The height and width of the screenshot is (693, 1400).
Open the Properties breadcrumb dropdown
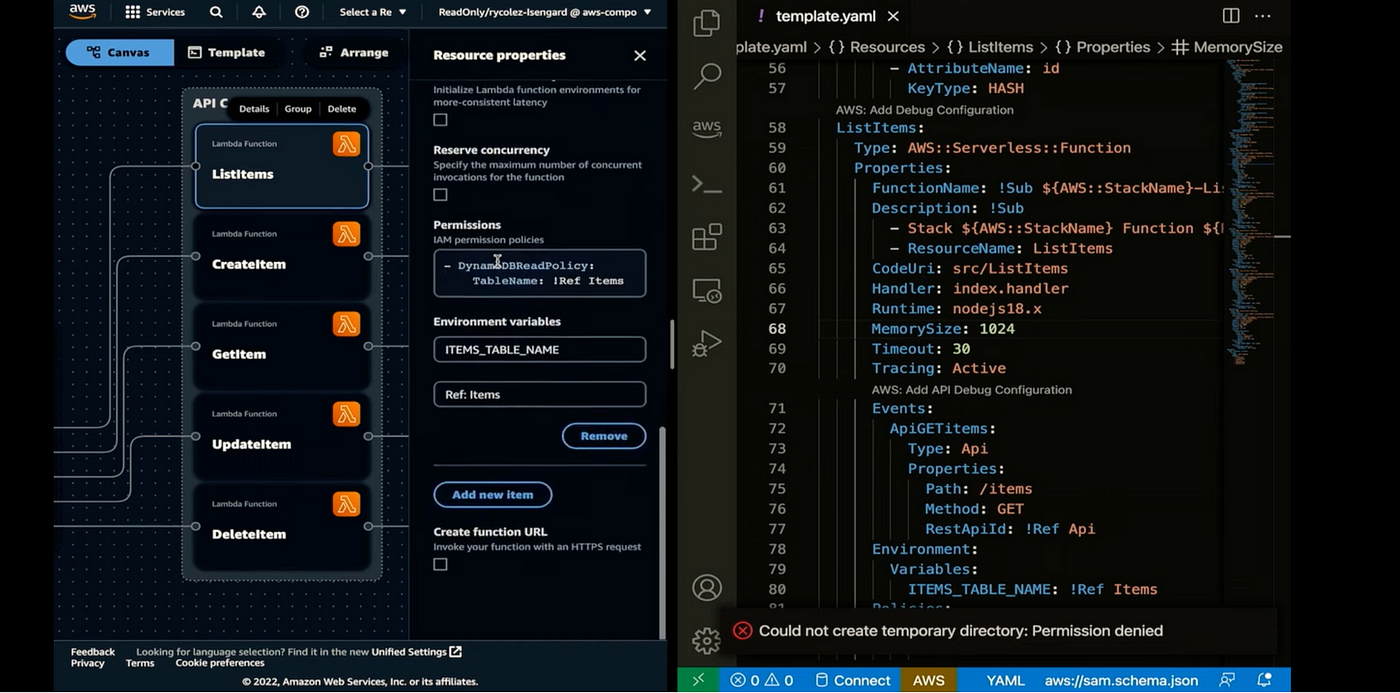click(1102, 47)
